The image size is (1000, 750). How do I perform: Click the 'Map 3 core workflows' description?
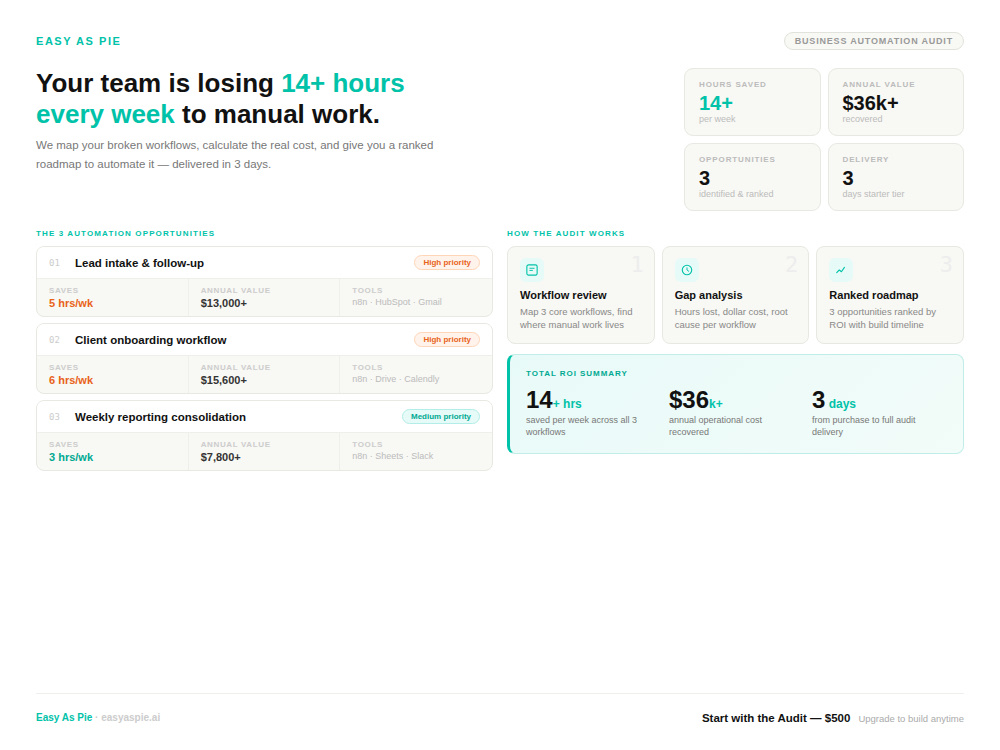[576, 318]
